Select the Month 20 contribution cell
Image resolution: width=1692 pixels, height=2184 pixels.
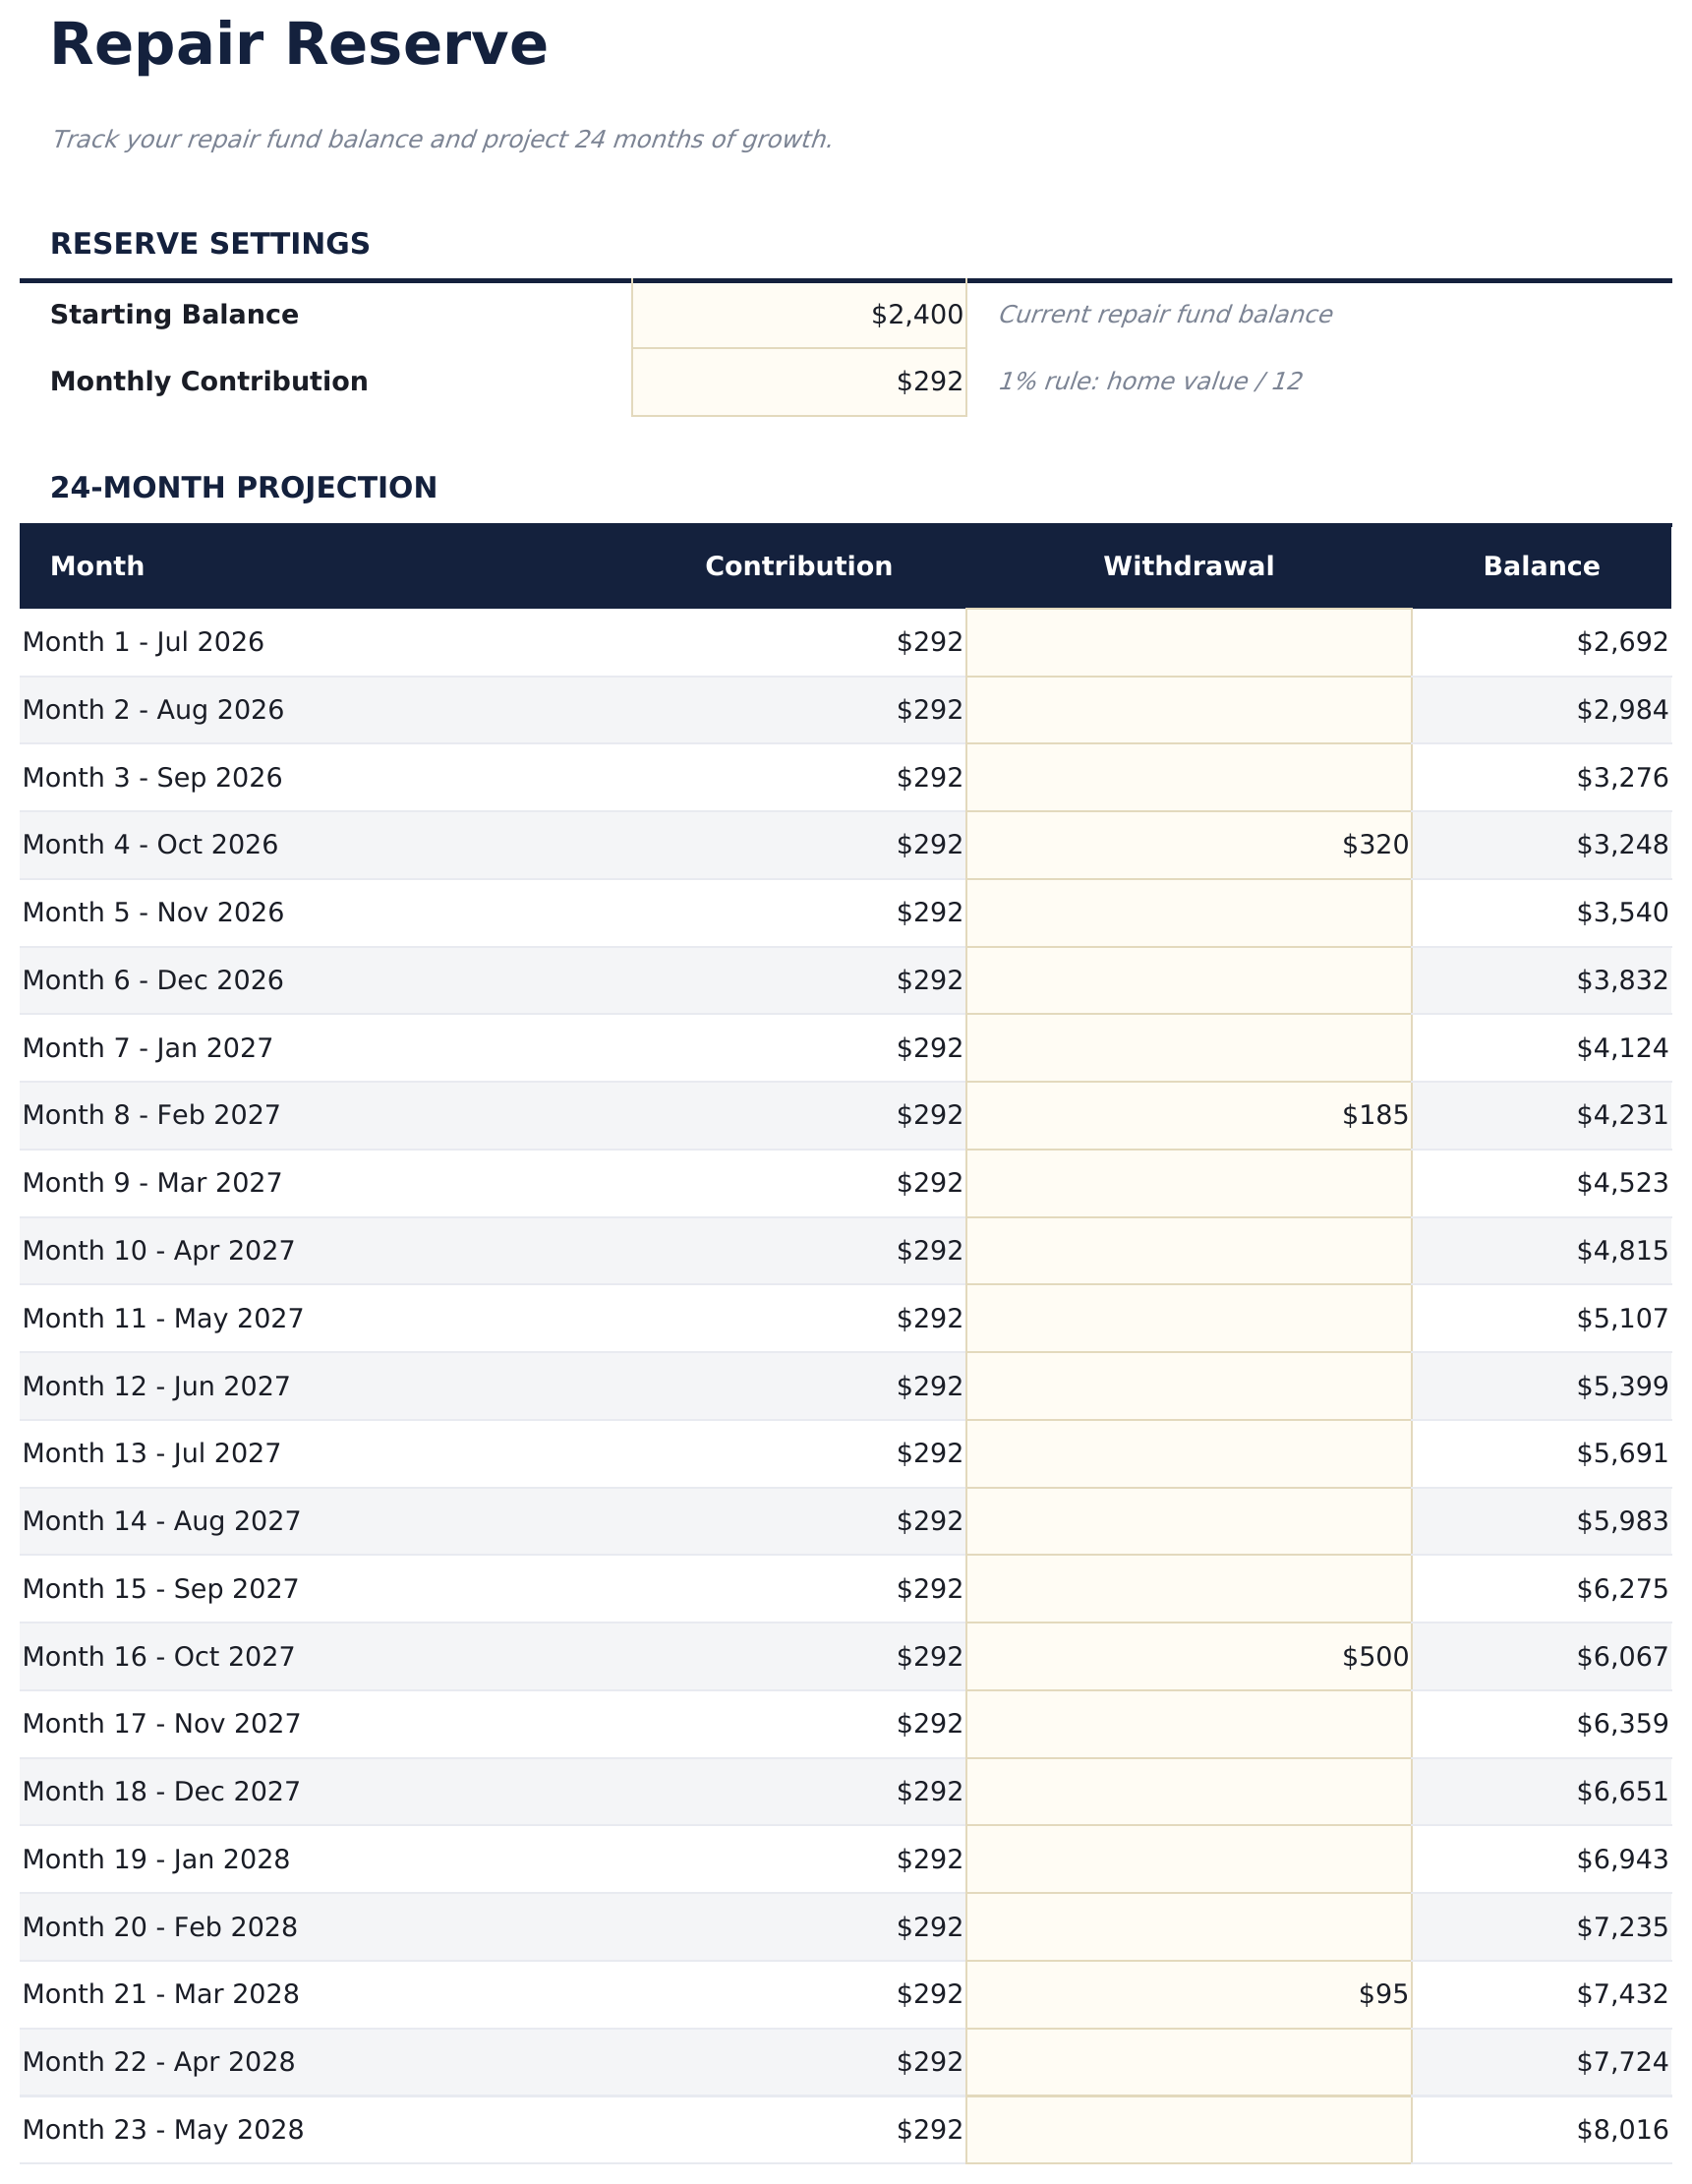pos(928,1927)
